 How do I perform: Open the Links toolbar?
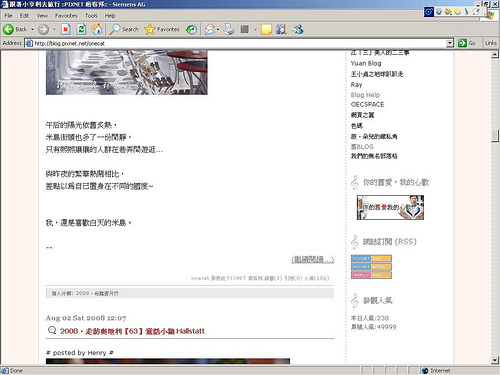coord(491,43)
